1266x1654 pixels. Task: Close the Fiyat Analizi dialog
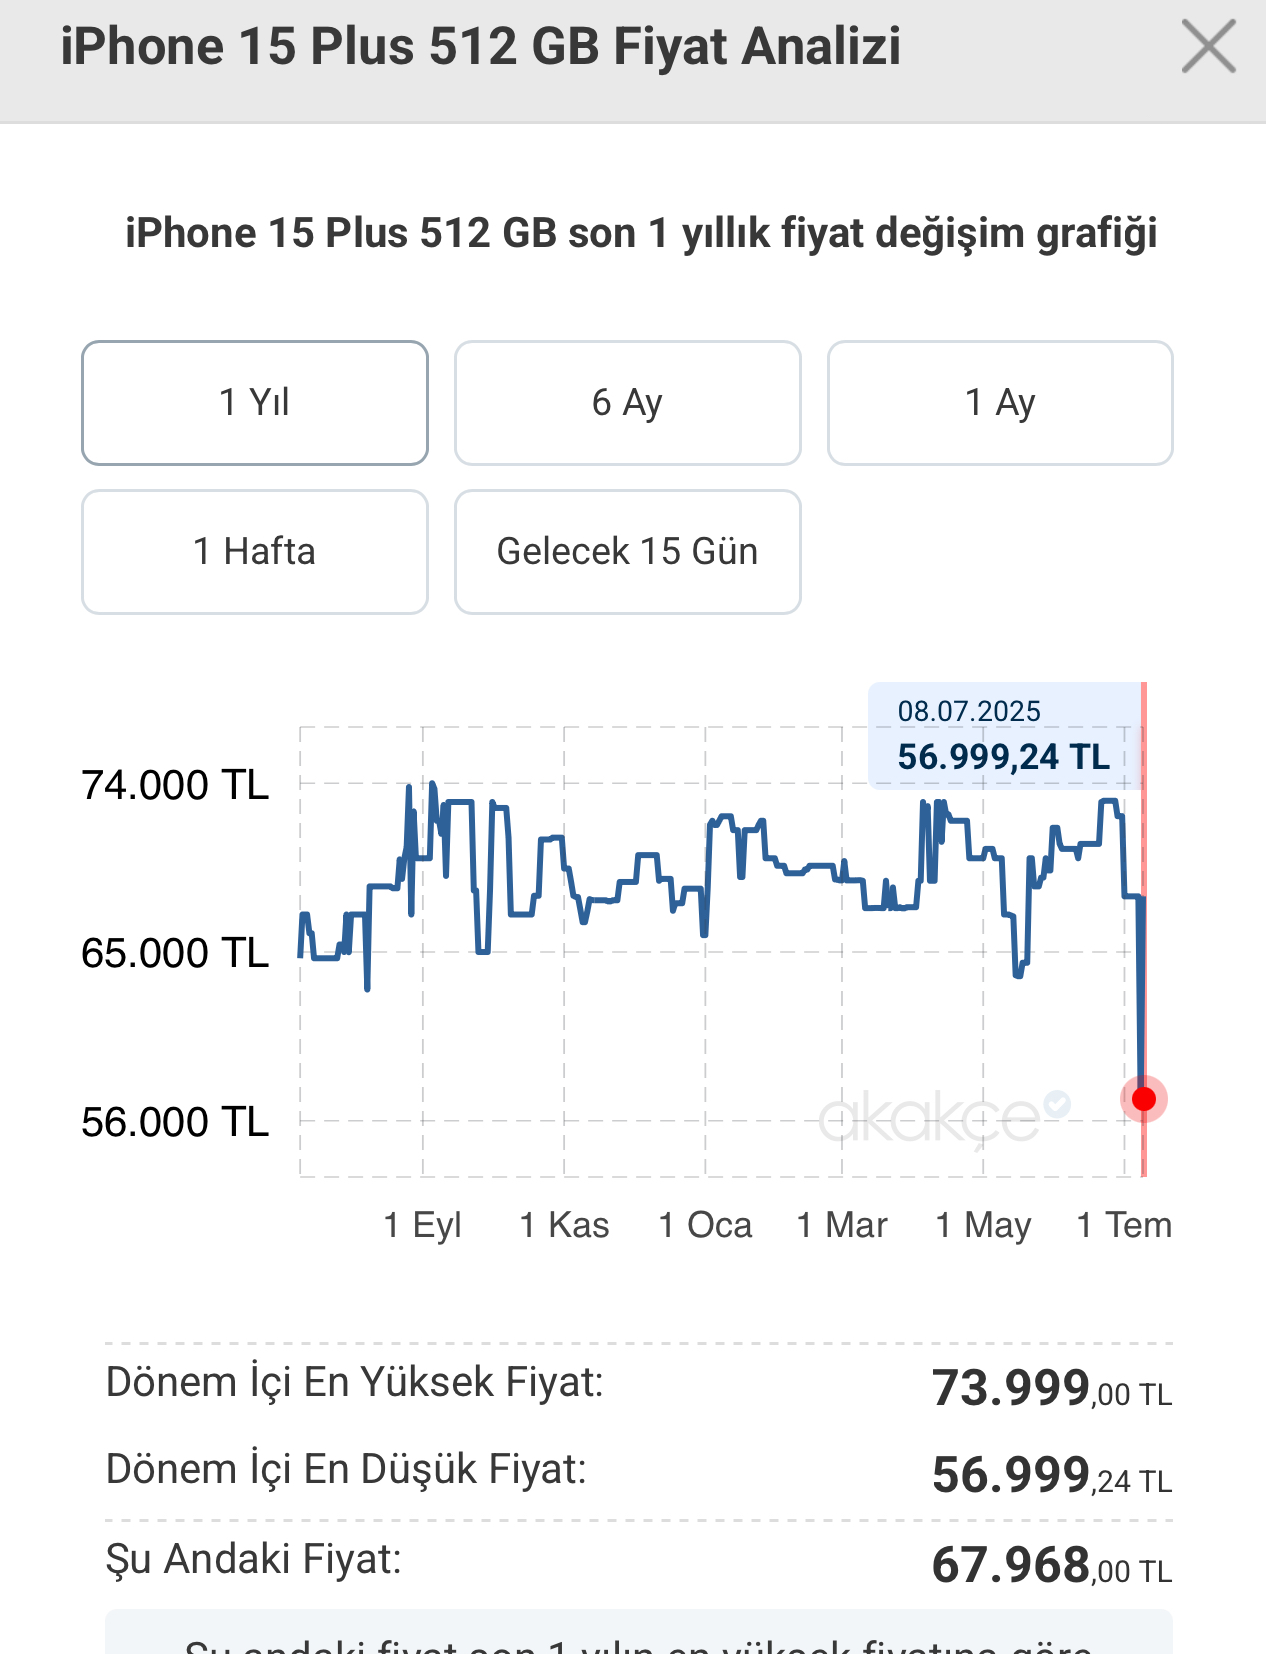[x=1208, y=47]
